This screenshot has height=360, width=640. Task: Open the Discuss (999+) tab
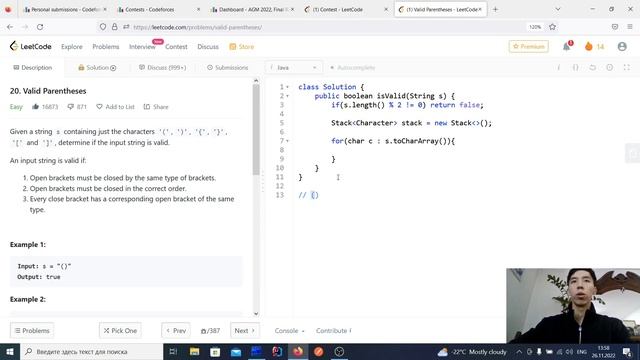point(162,67)
